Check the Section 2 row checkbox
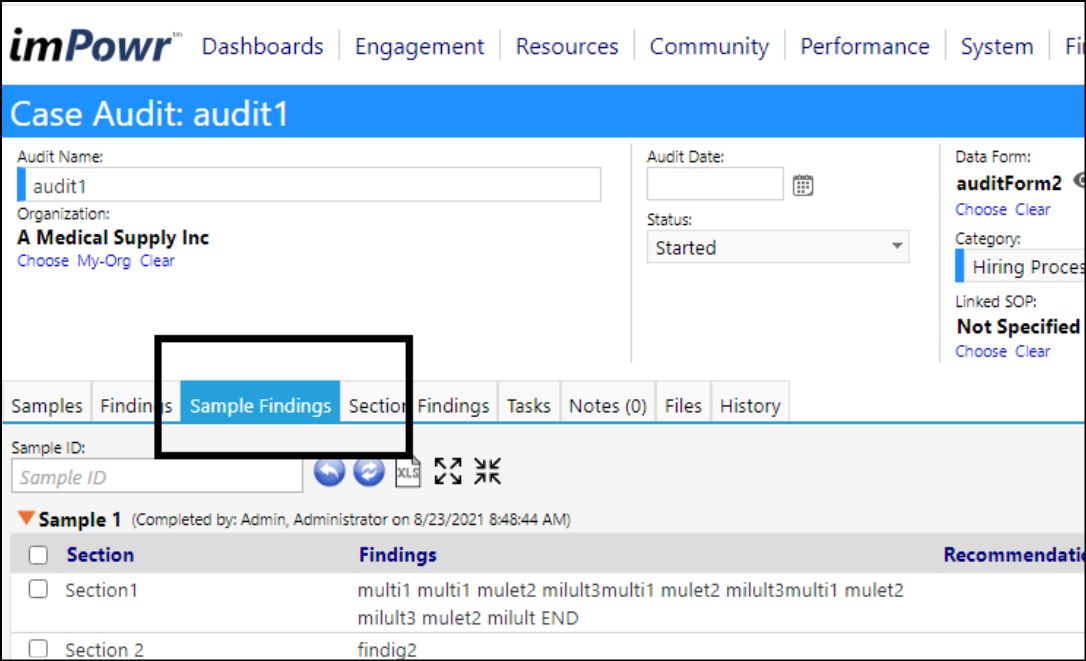 [38, 649]
